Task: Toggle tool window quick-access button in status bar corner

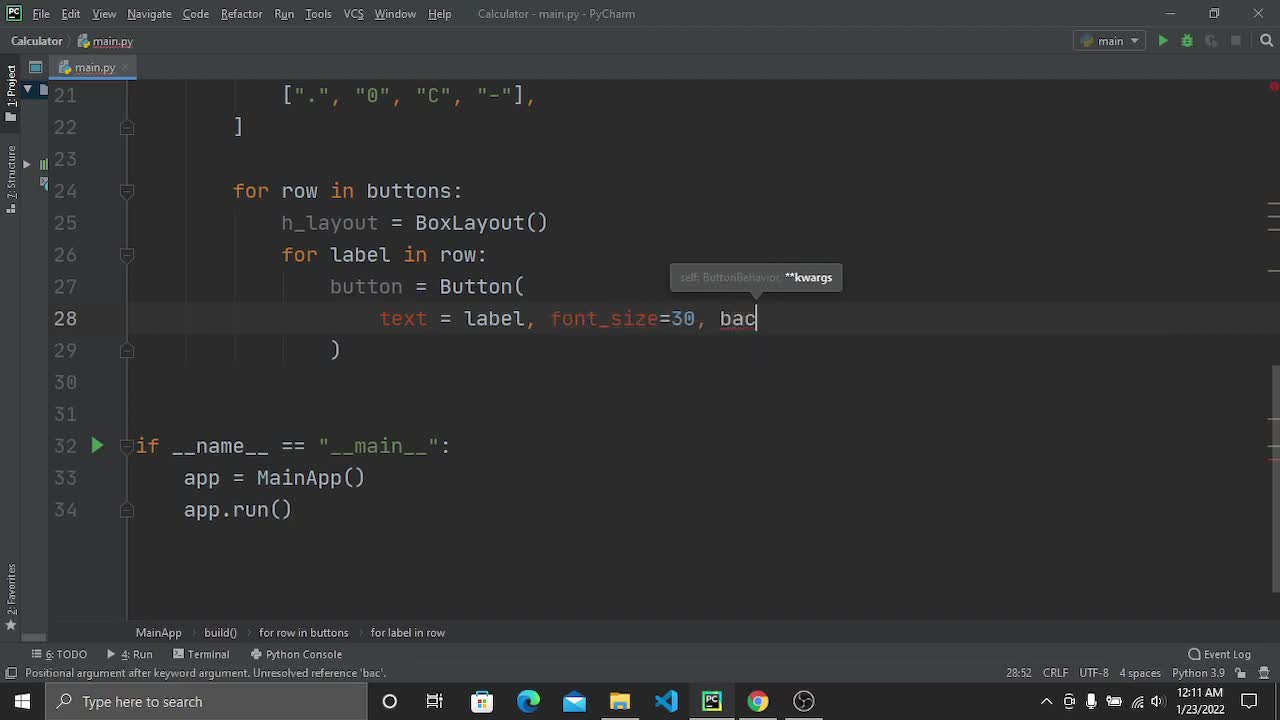Action: click(11, 673)
